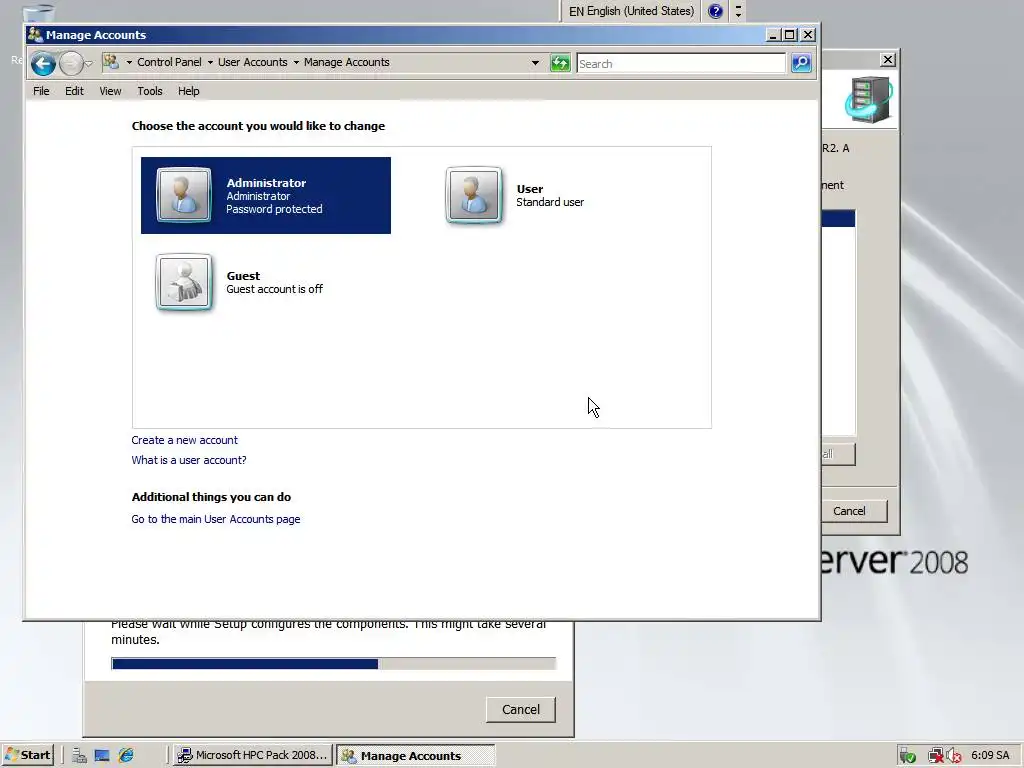The width and height of the screenshot is (1024, 768).
Task: Switch to Microsoft HPC Pack 2008 taskbar button
Action: pos(253,755)
